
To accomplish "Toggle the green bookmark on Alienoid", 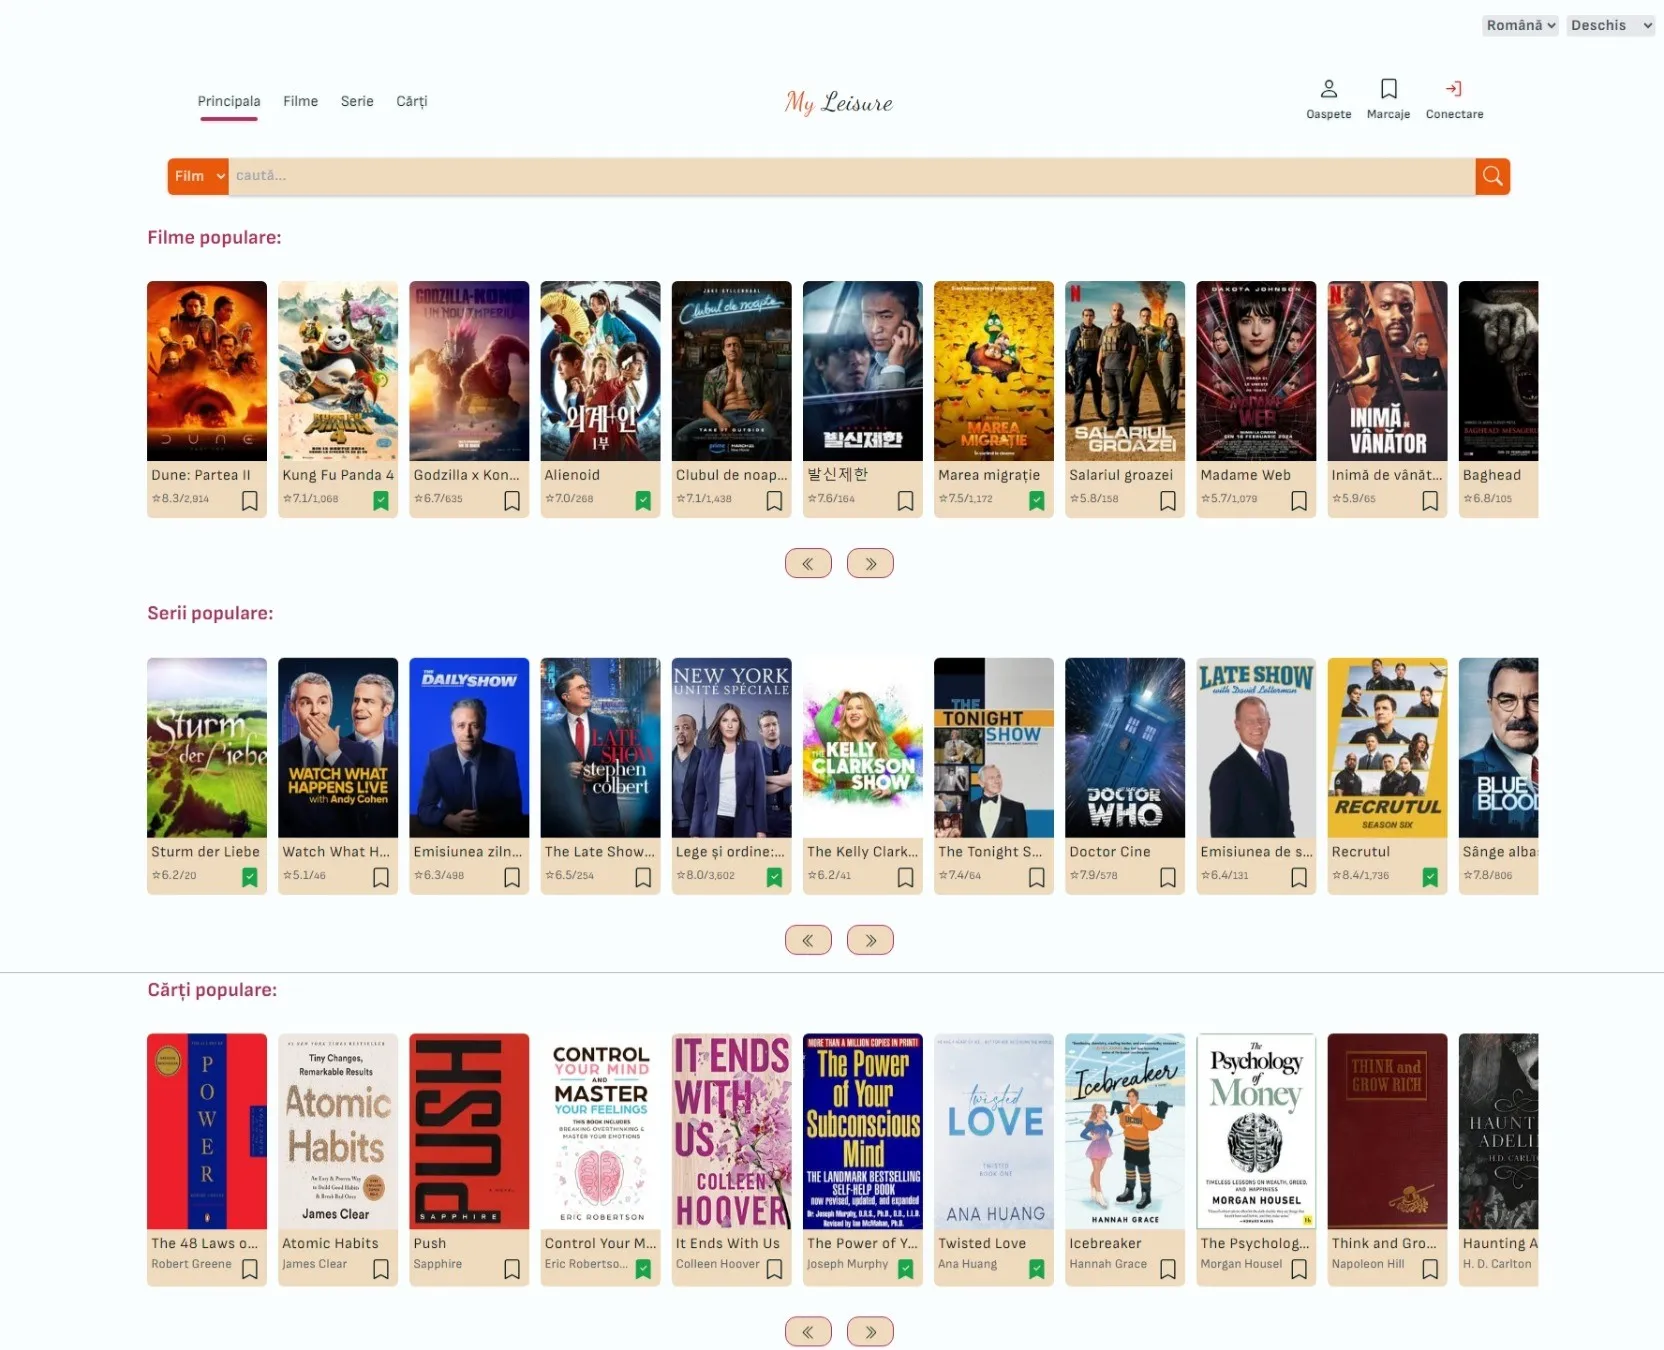I will pos(643,501).
